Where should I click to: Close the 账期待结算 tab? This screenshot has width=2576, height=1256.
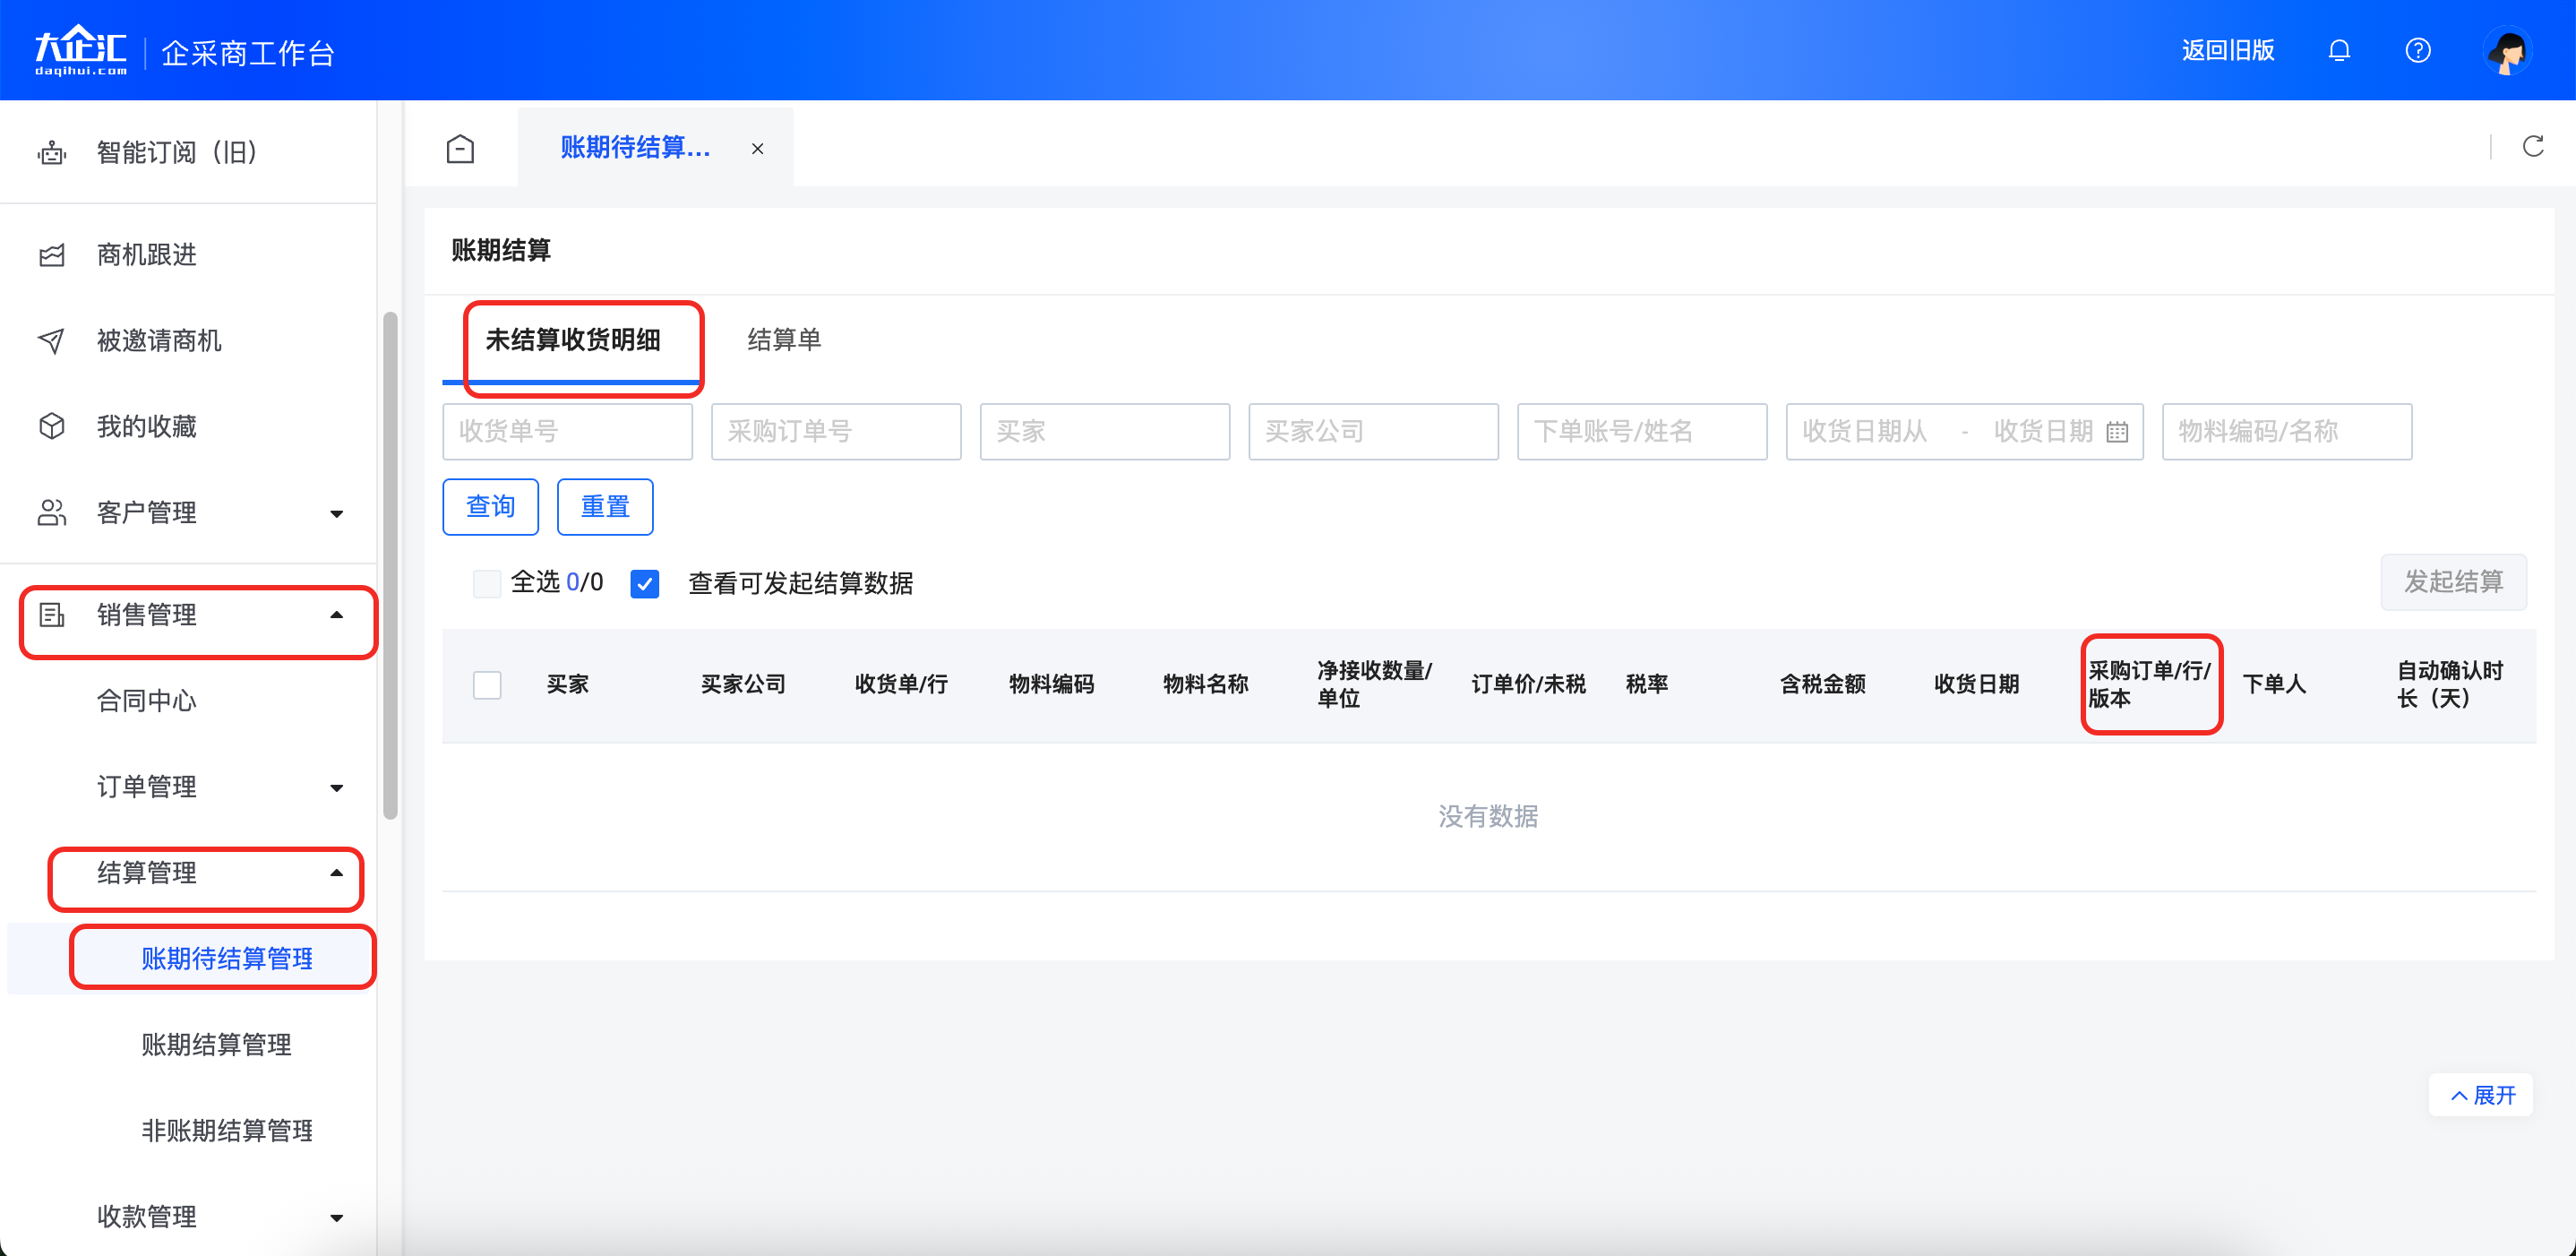(757, 149)
